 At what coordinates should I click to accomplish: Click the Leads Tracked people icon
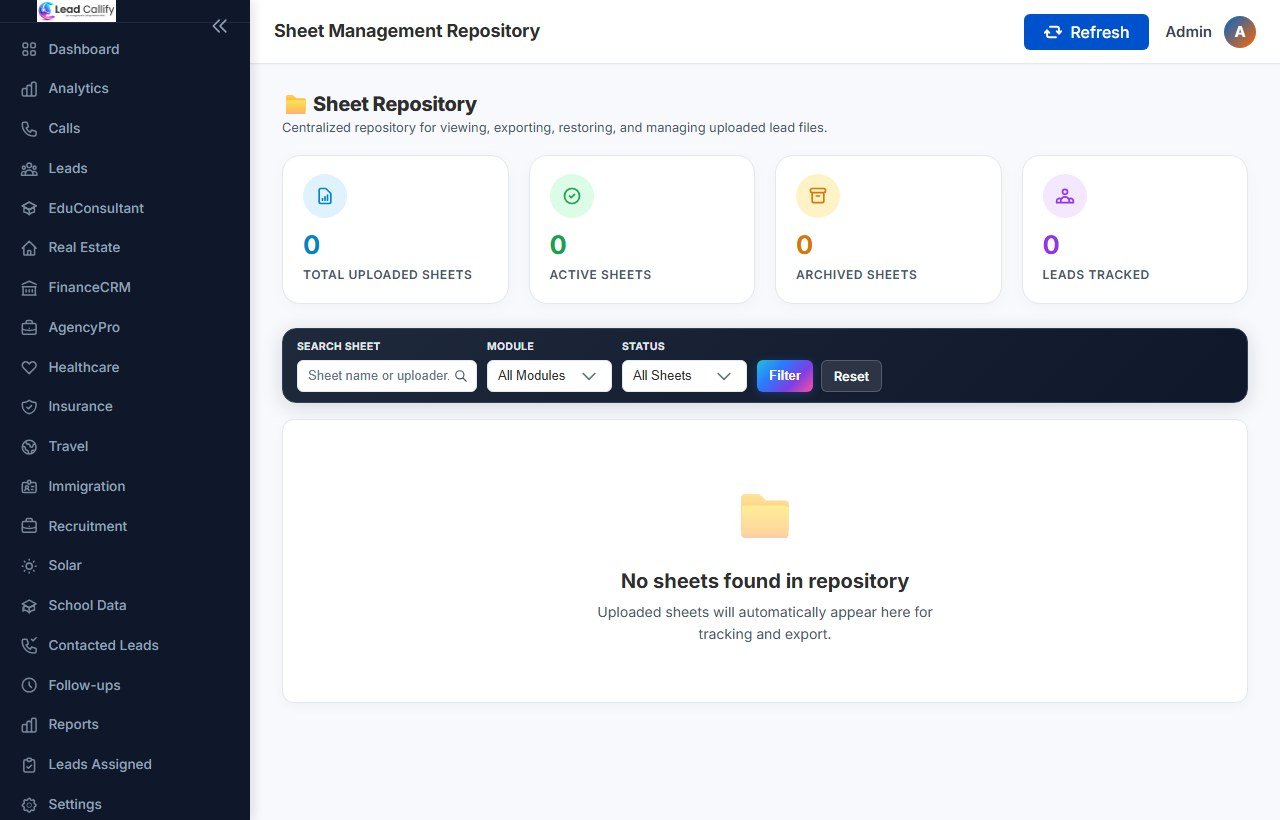click(x=1065, y=196)
